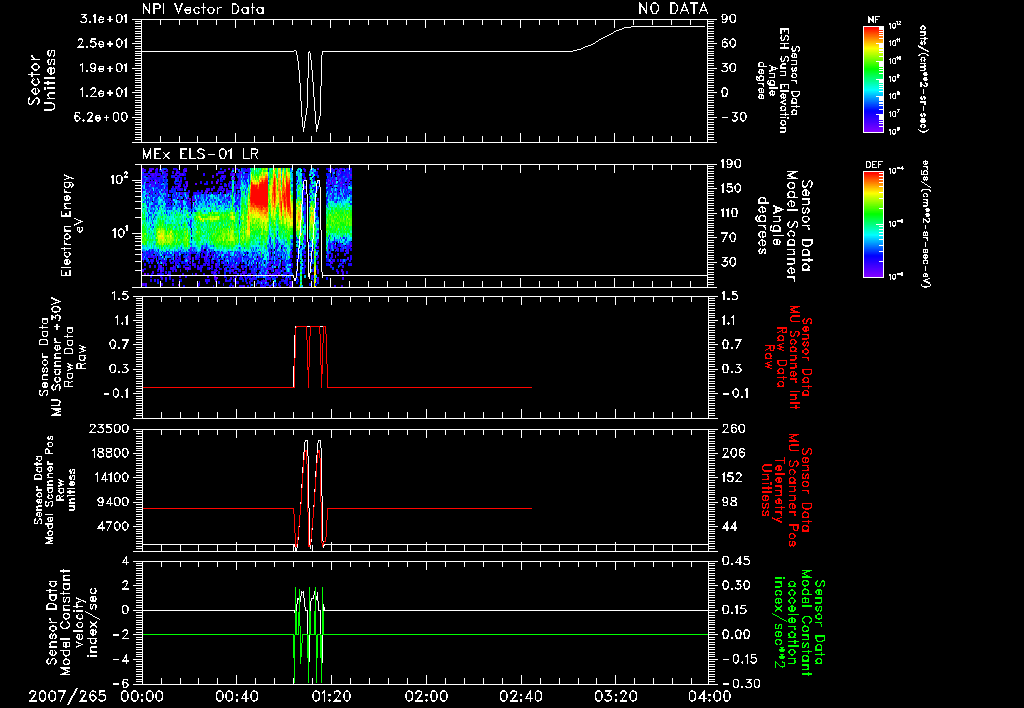Viewport: 1024px width, 708px height.
Task: Click the 90 degree Sun Elevation tick
Action: [729, 19]
